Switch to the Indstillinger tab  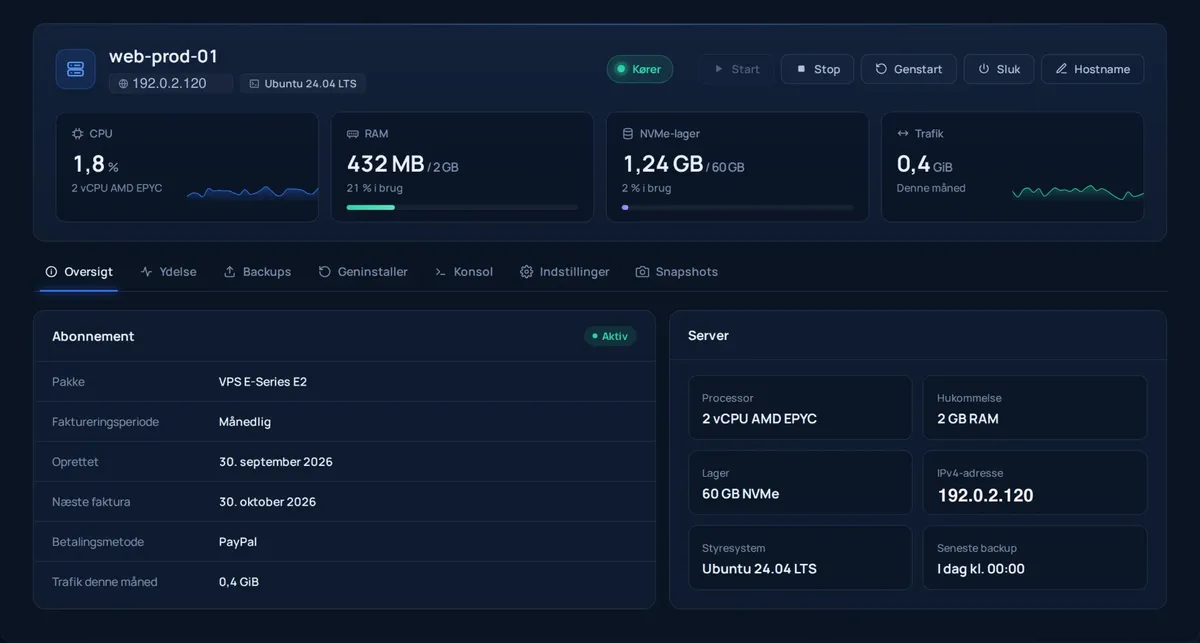[x=565, y=272]
